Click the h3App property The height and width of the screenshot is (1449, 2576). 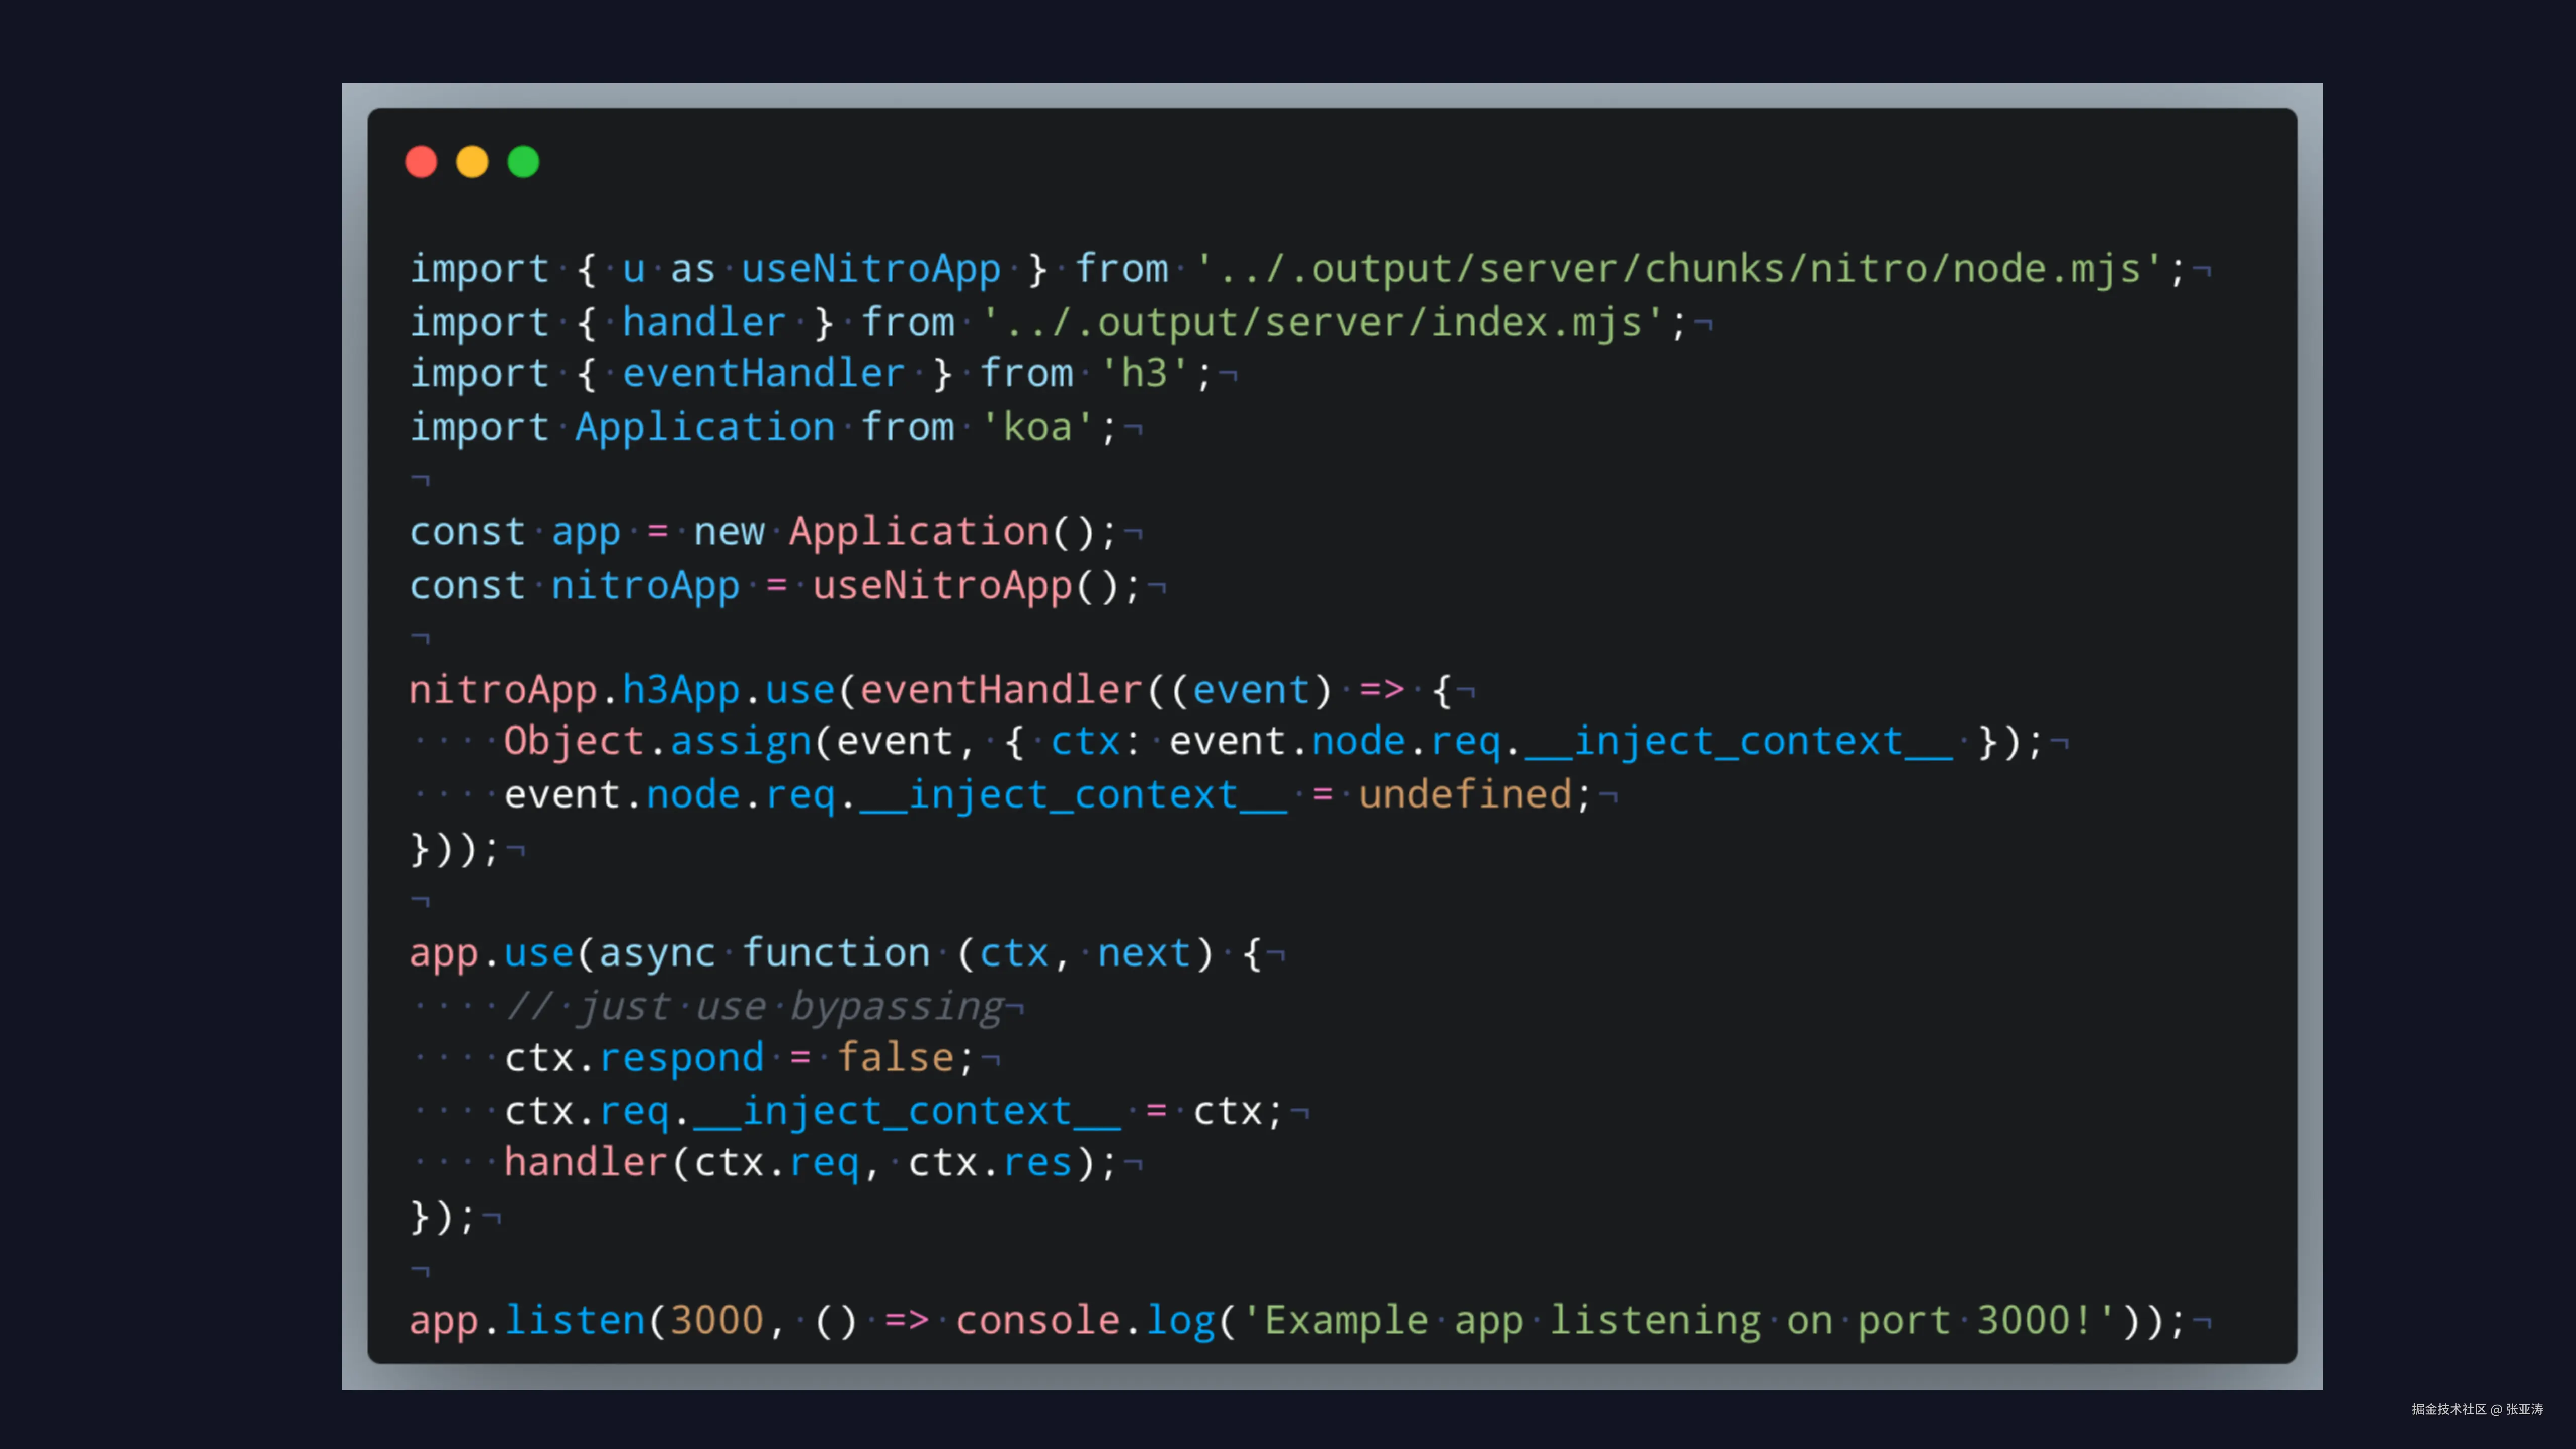click(681, 689)
